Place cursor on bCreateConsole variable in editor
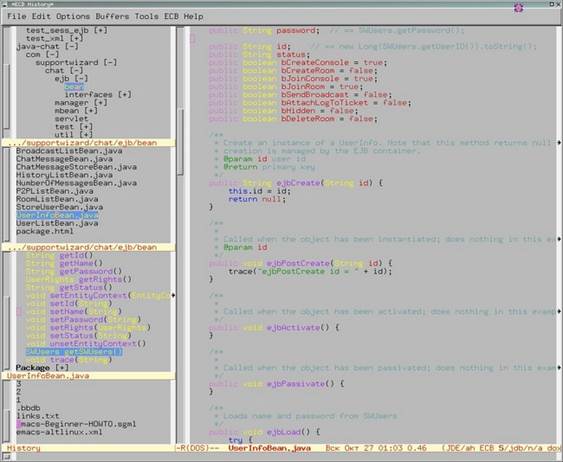 315,62
